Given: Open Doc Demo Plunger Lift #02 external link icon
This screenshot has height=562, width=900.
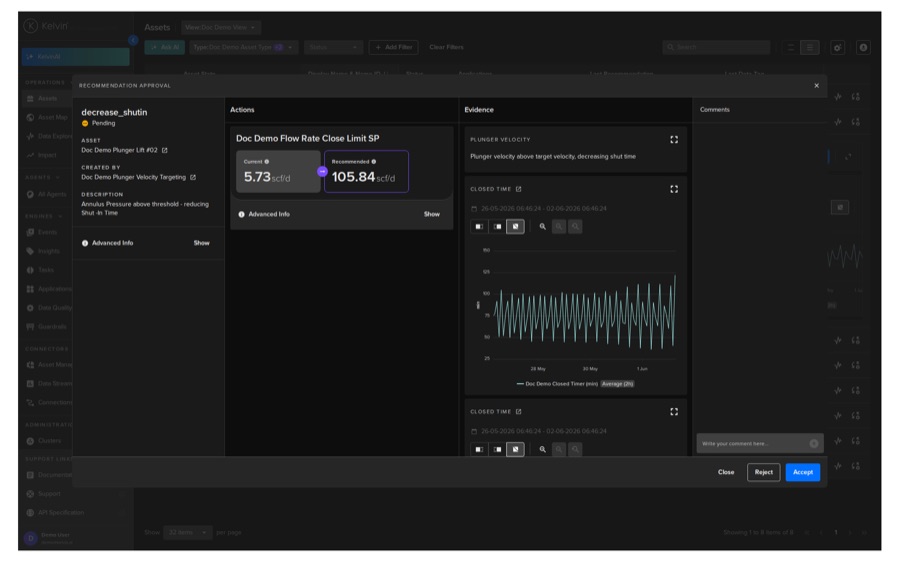Looking at the screenshot, I should 165,150.
